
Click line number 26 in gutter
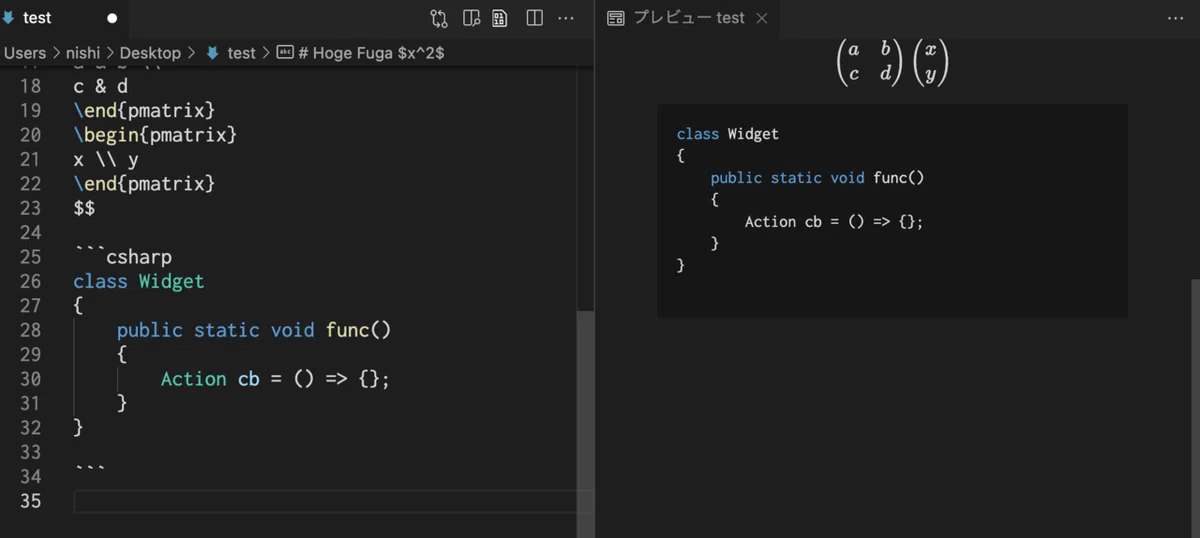pyautogui.click(x=30, y=281)
